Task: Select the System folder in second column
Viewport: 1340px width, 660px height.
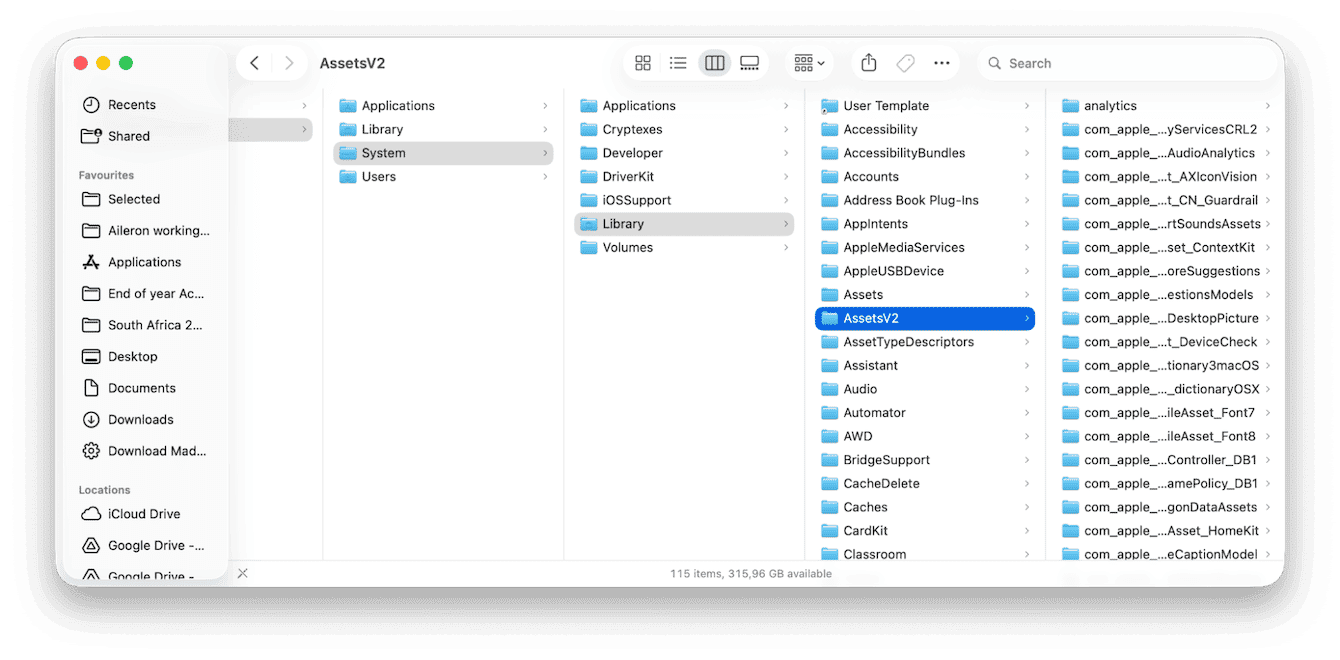Action: (443, 153)
